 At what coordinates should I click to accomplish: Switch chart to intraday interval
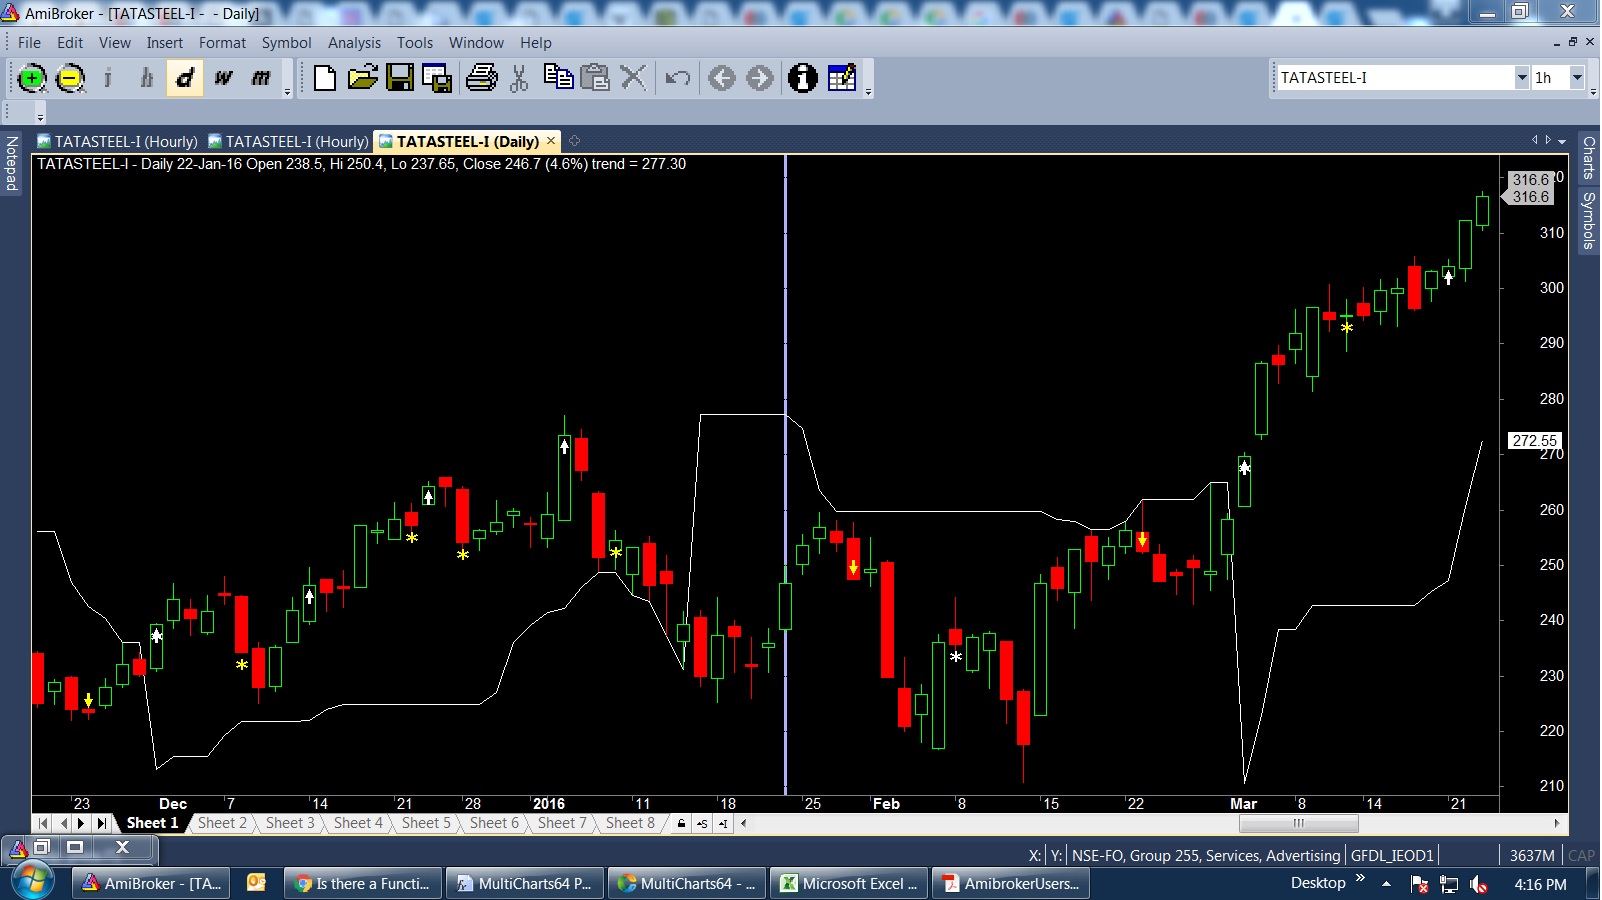(x=108, y=78)
